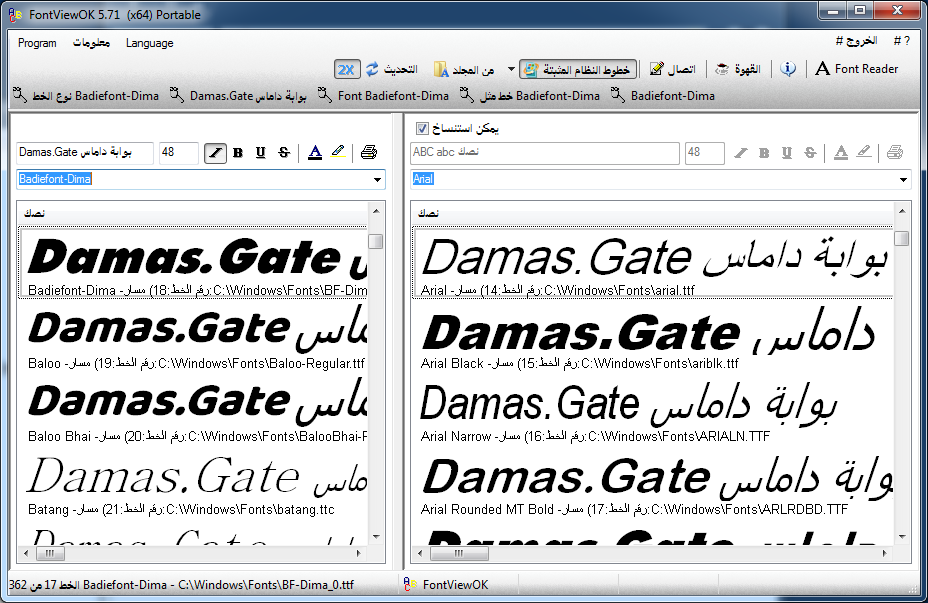The width and height of the screenshot is (928, 603).
Task: Click left list column header نصك
Action: [x=193, y=213]
